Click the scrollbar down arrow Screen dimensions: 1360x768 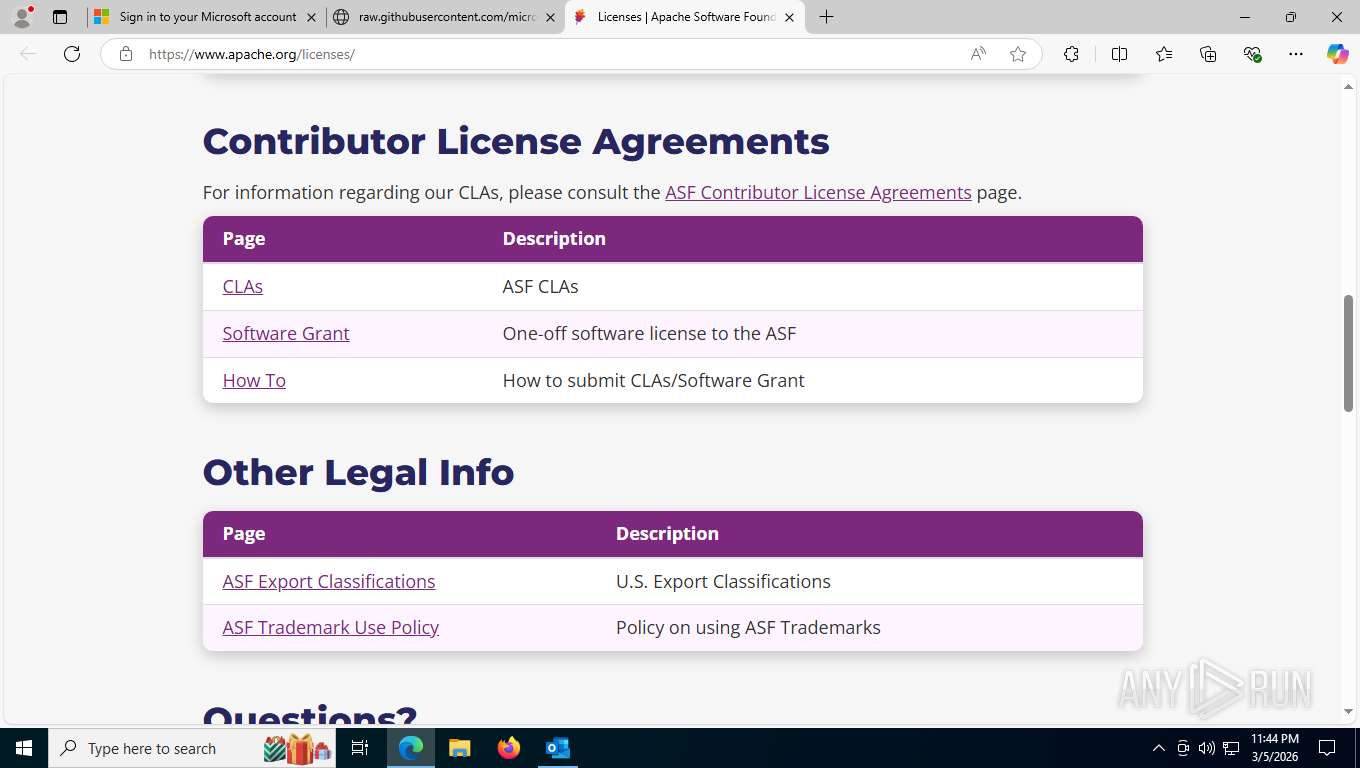tap(1348, 711)
